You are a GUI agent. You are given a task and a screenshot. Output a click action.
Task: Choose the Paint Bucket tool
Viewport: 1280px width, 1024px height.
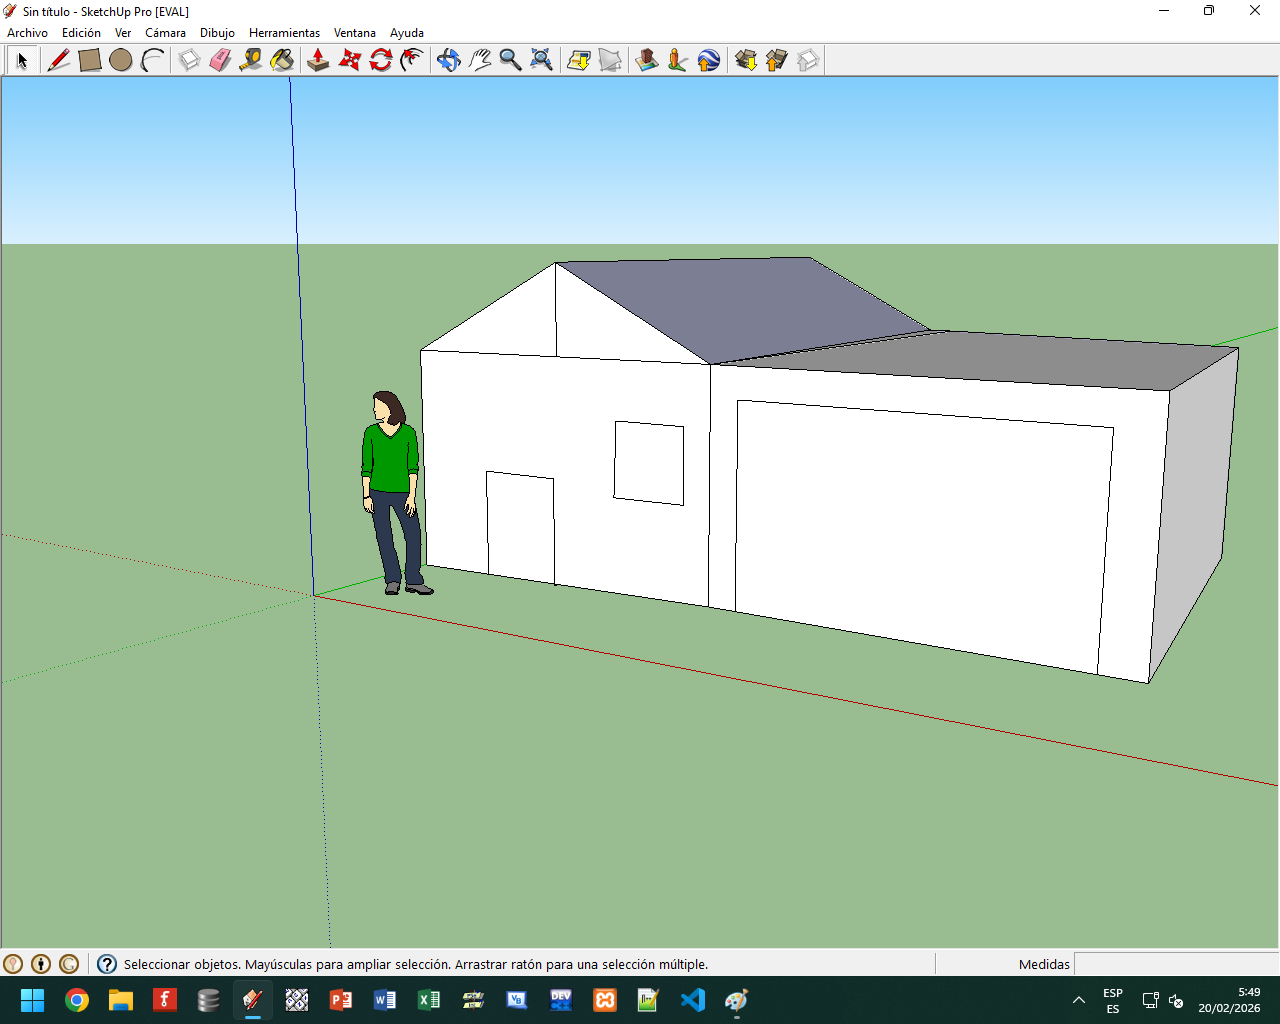[282, 60]
